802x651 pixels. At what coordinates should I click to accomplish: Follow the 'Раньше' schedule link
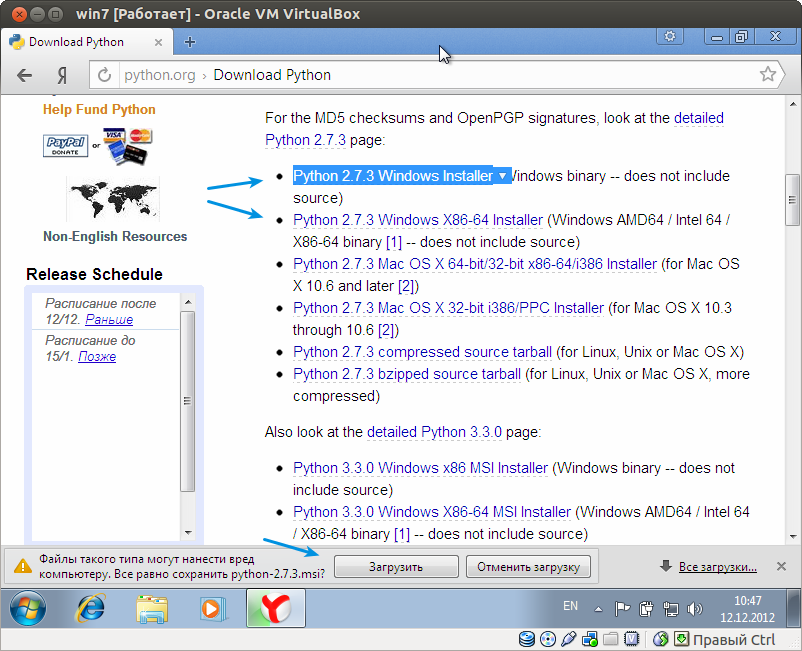click(109, 320)
